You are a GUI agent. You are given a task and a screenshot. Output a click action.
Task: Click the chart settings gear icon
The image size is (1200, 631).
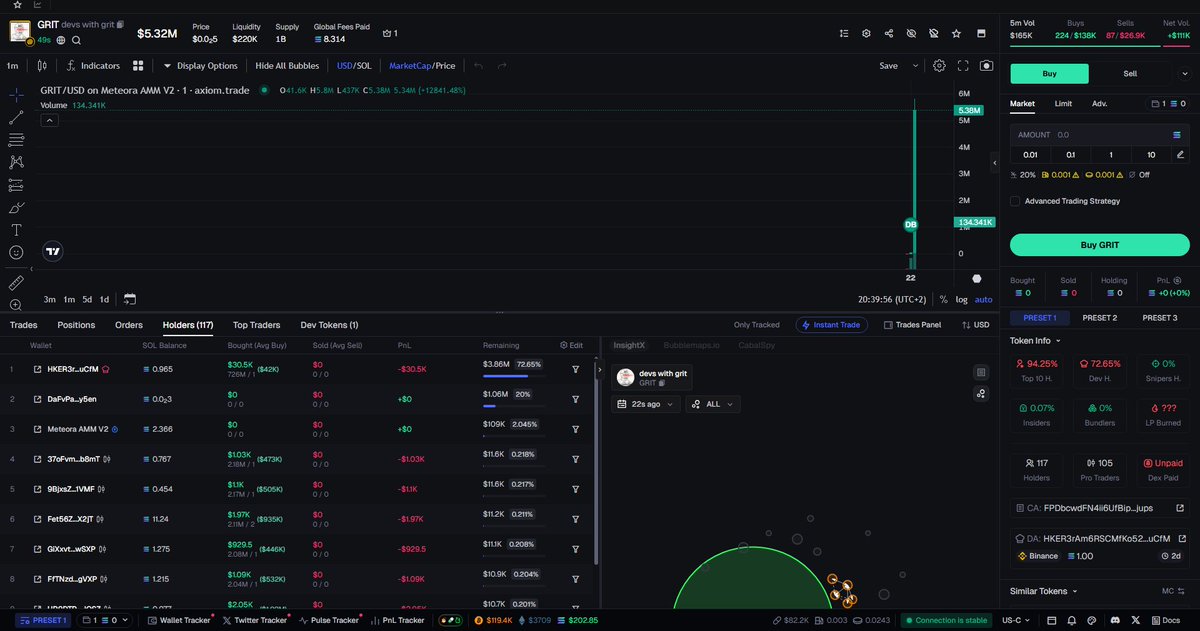click(939, 66)
